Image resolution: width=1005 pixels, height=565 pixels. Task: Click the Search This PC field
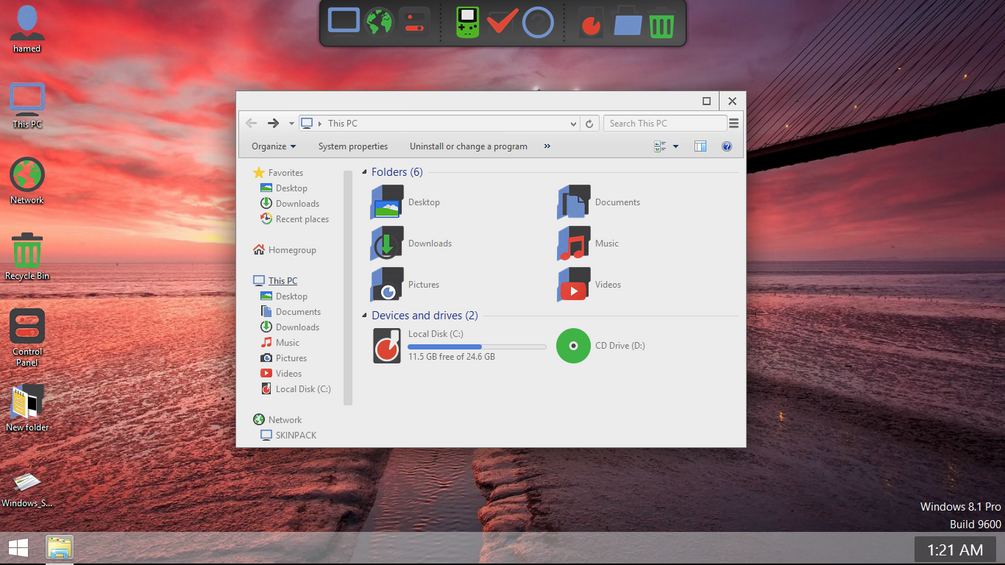click(x=665, y=123)
